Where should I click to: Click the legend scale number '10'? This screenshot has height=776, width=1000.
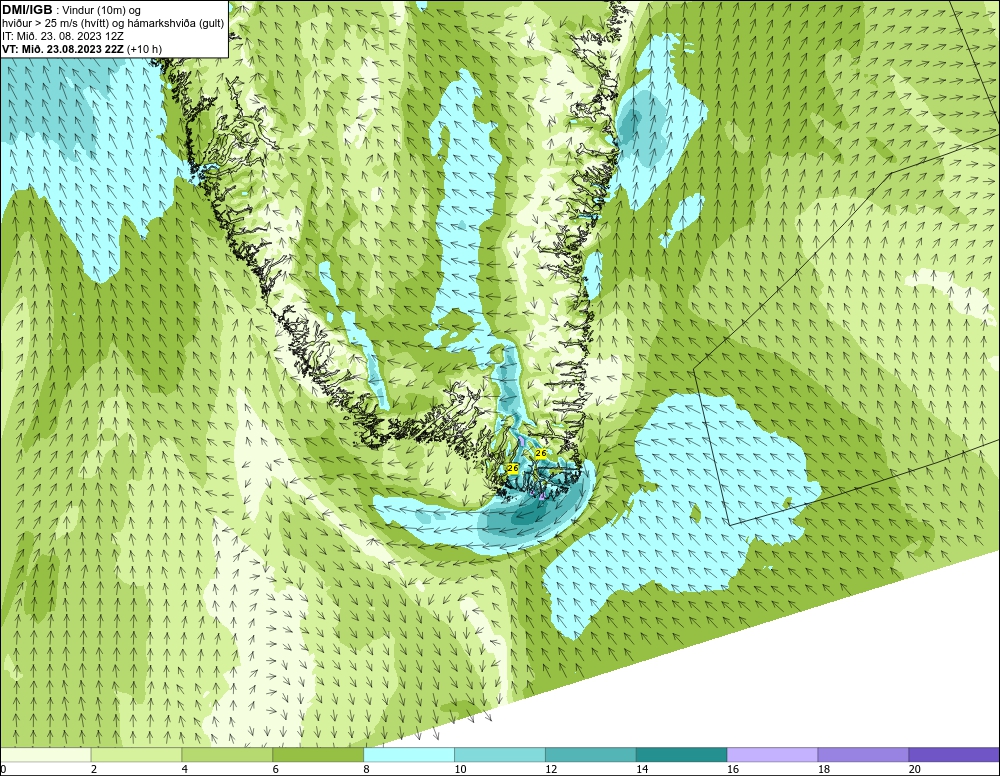coord(460,770)
